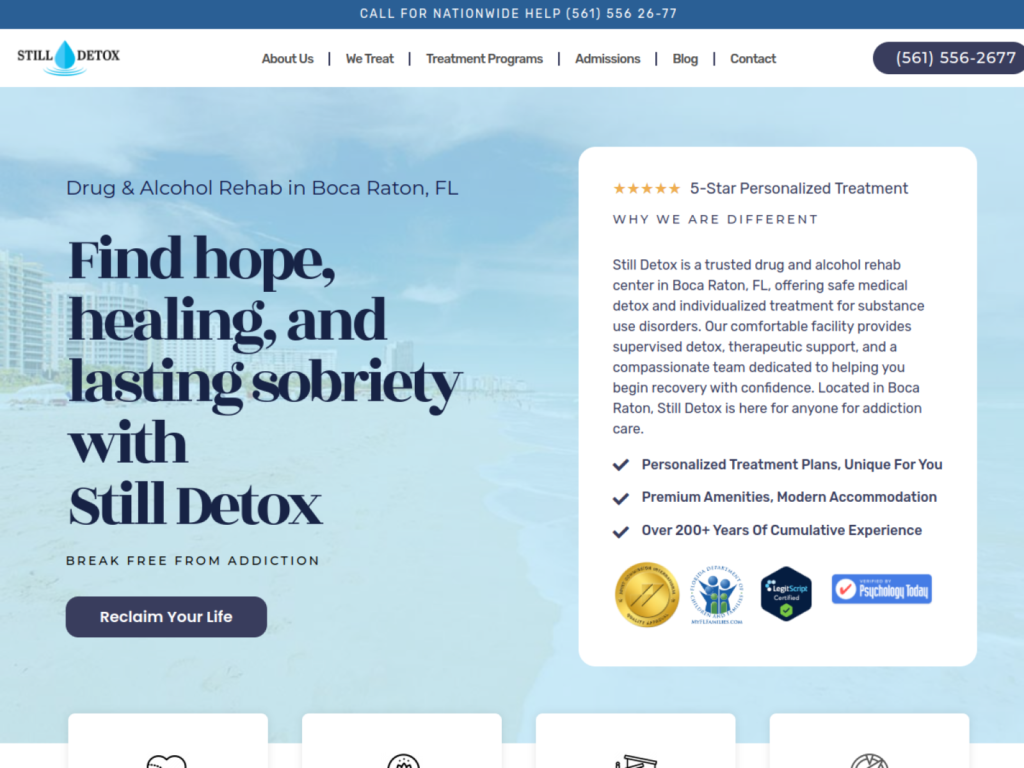This screenshot has height=768, width=1024.
Task: Click 'Personalized Treatment Plans, Unique For You'
Action: pyautogui.click(x=792, y=464)
